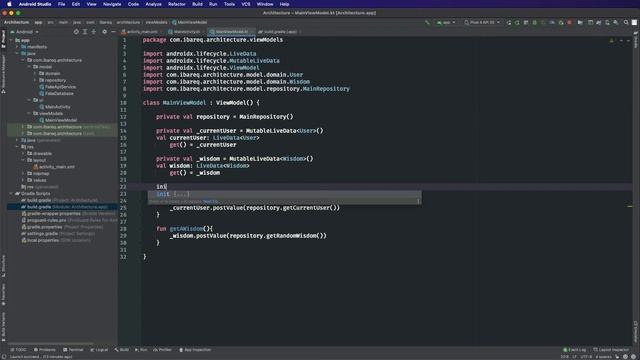Click Expand All icon in Project panel header
The image size is (640, 360).
[x=85, y=31]
